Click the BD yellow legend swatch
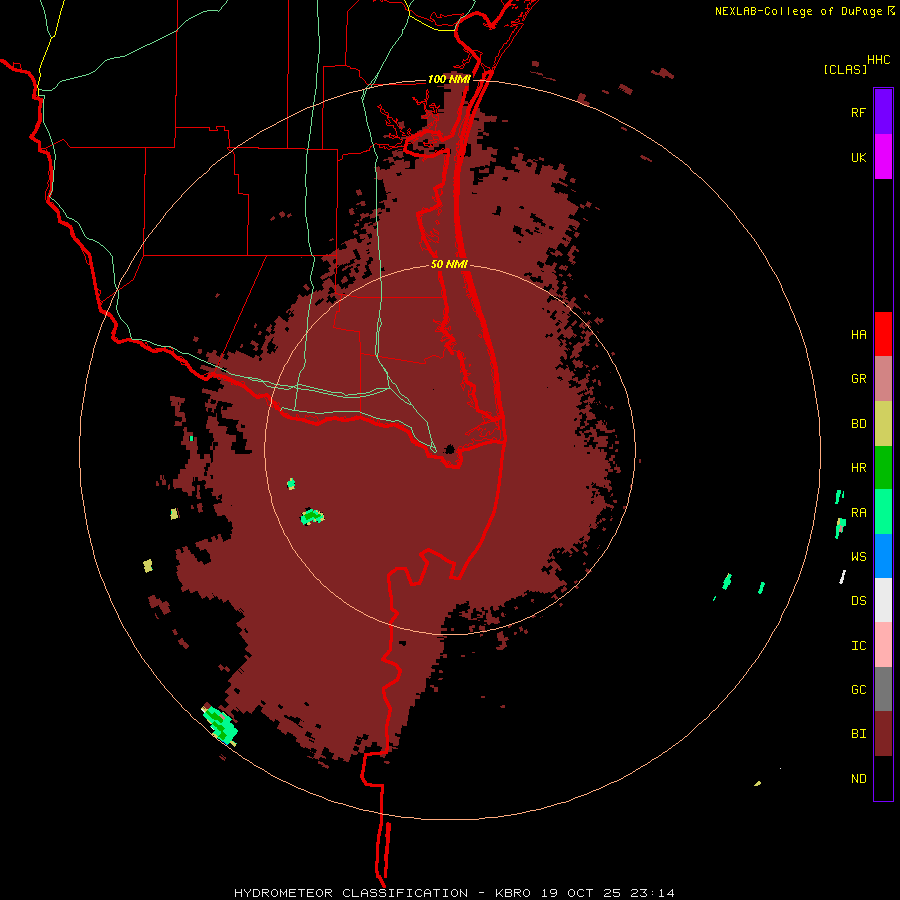Viewport: 900px width, 900px height. (x=883, y=424)
